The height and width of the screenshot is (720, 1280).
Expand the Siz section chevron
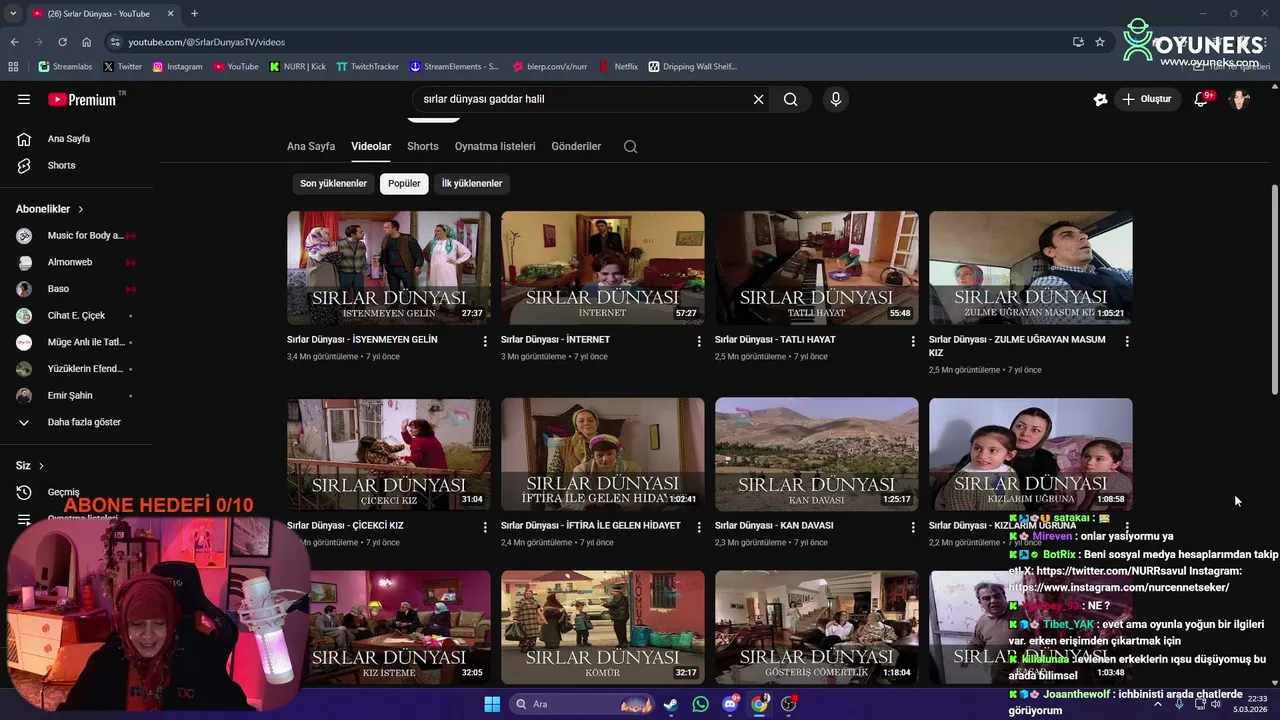coord(41,466)
